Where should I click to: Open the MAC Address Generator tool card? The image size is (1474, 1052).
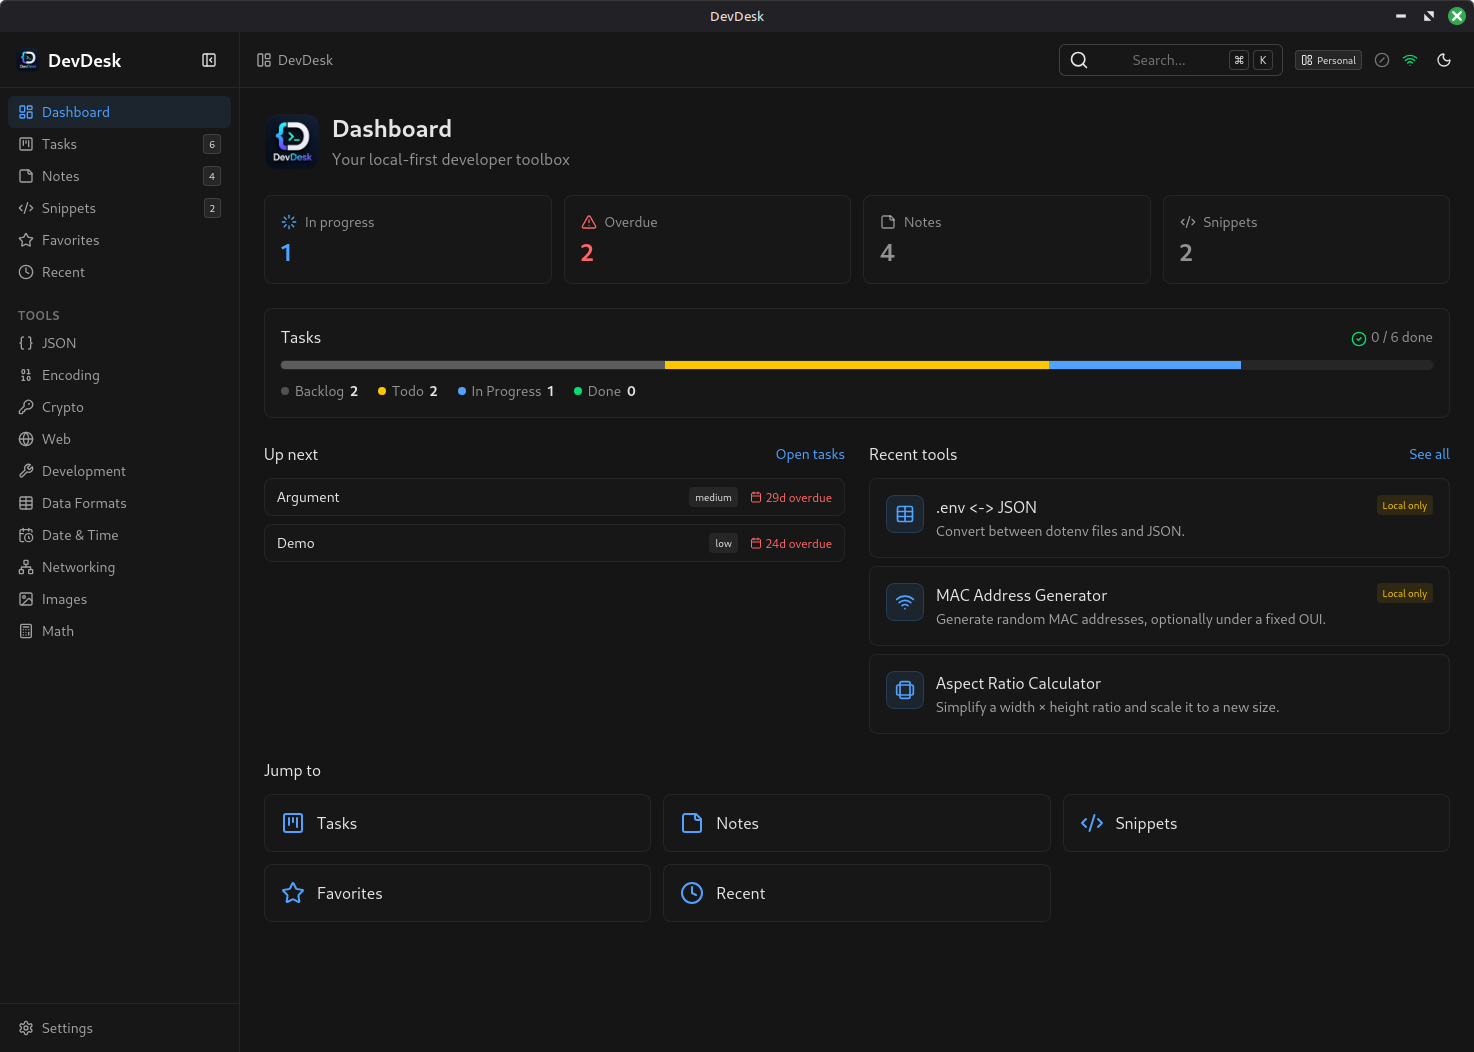click(1159, 606)
